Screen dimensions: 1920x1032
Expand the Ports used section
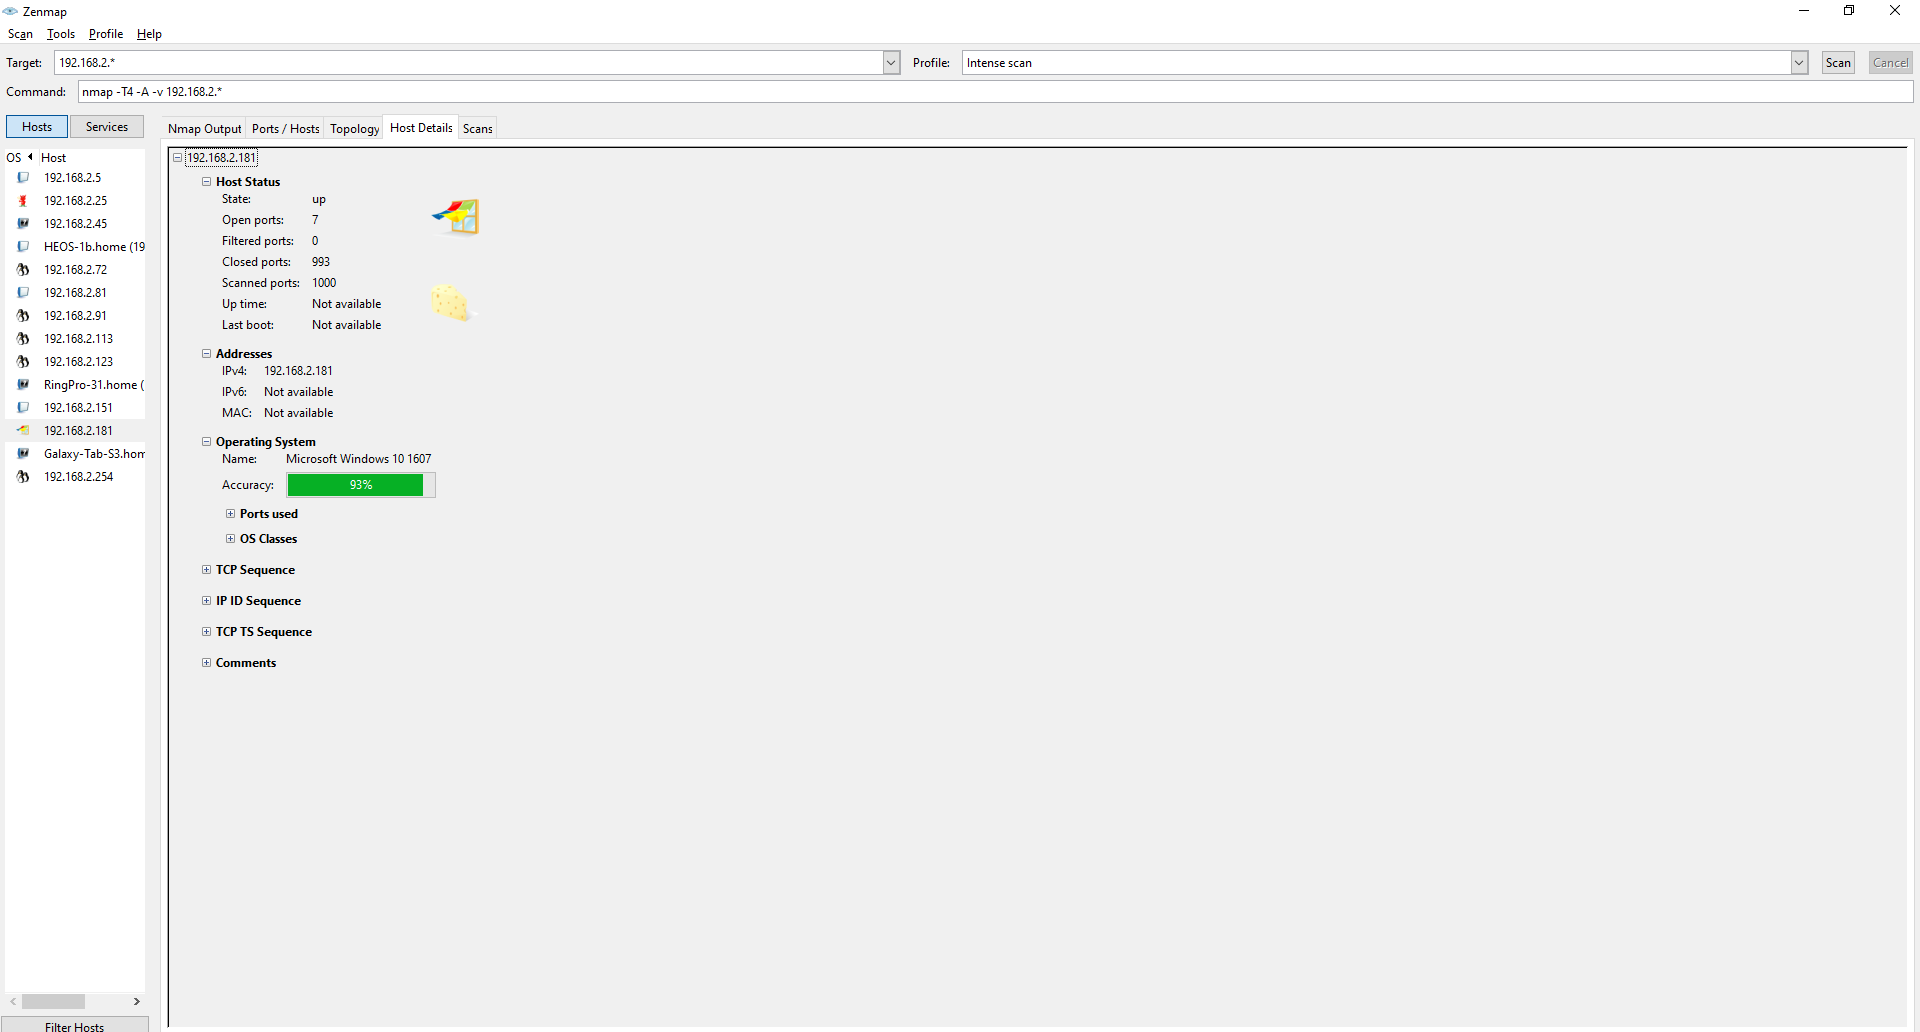pos(231,514)
